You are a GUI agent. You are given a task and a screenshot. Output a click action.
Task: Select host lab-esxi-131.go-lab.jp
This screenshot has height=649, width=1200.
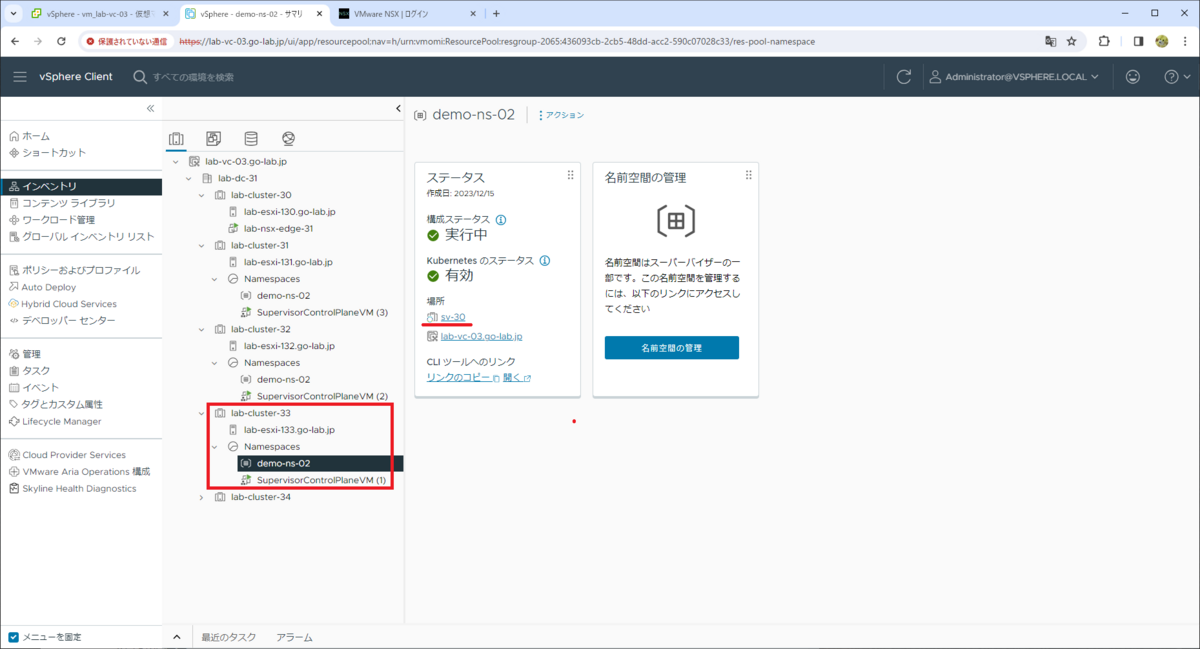(x=289, y=262)
